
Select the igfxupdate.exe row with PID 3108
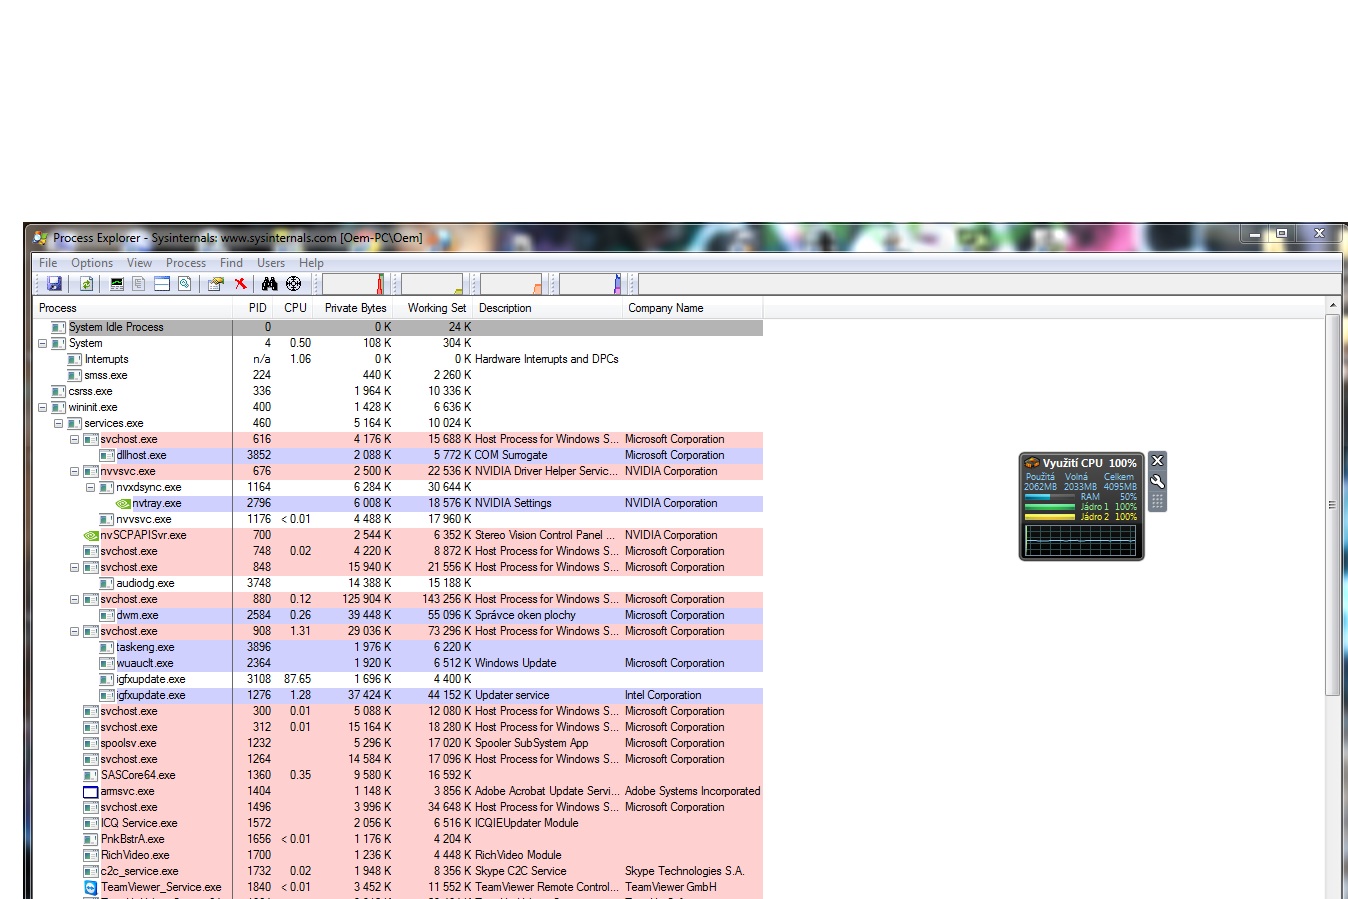[400, 679]
